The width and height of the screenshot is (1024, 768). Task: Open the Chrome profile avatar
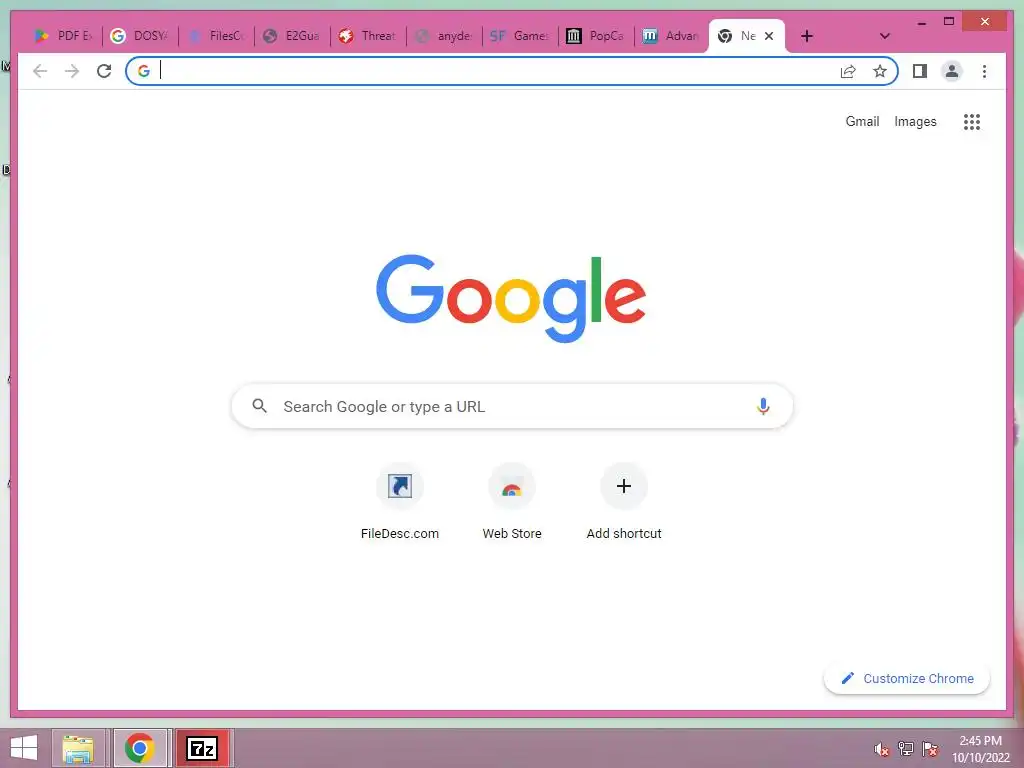coord(952,71)
